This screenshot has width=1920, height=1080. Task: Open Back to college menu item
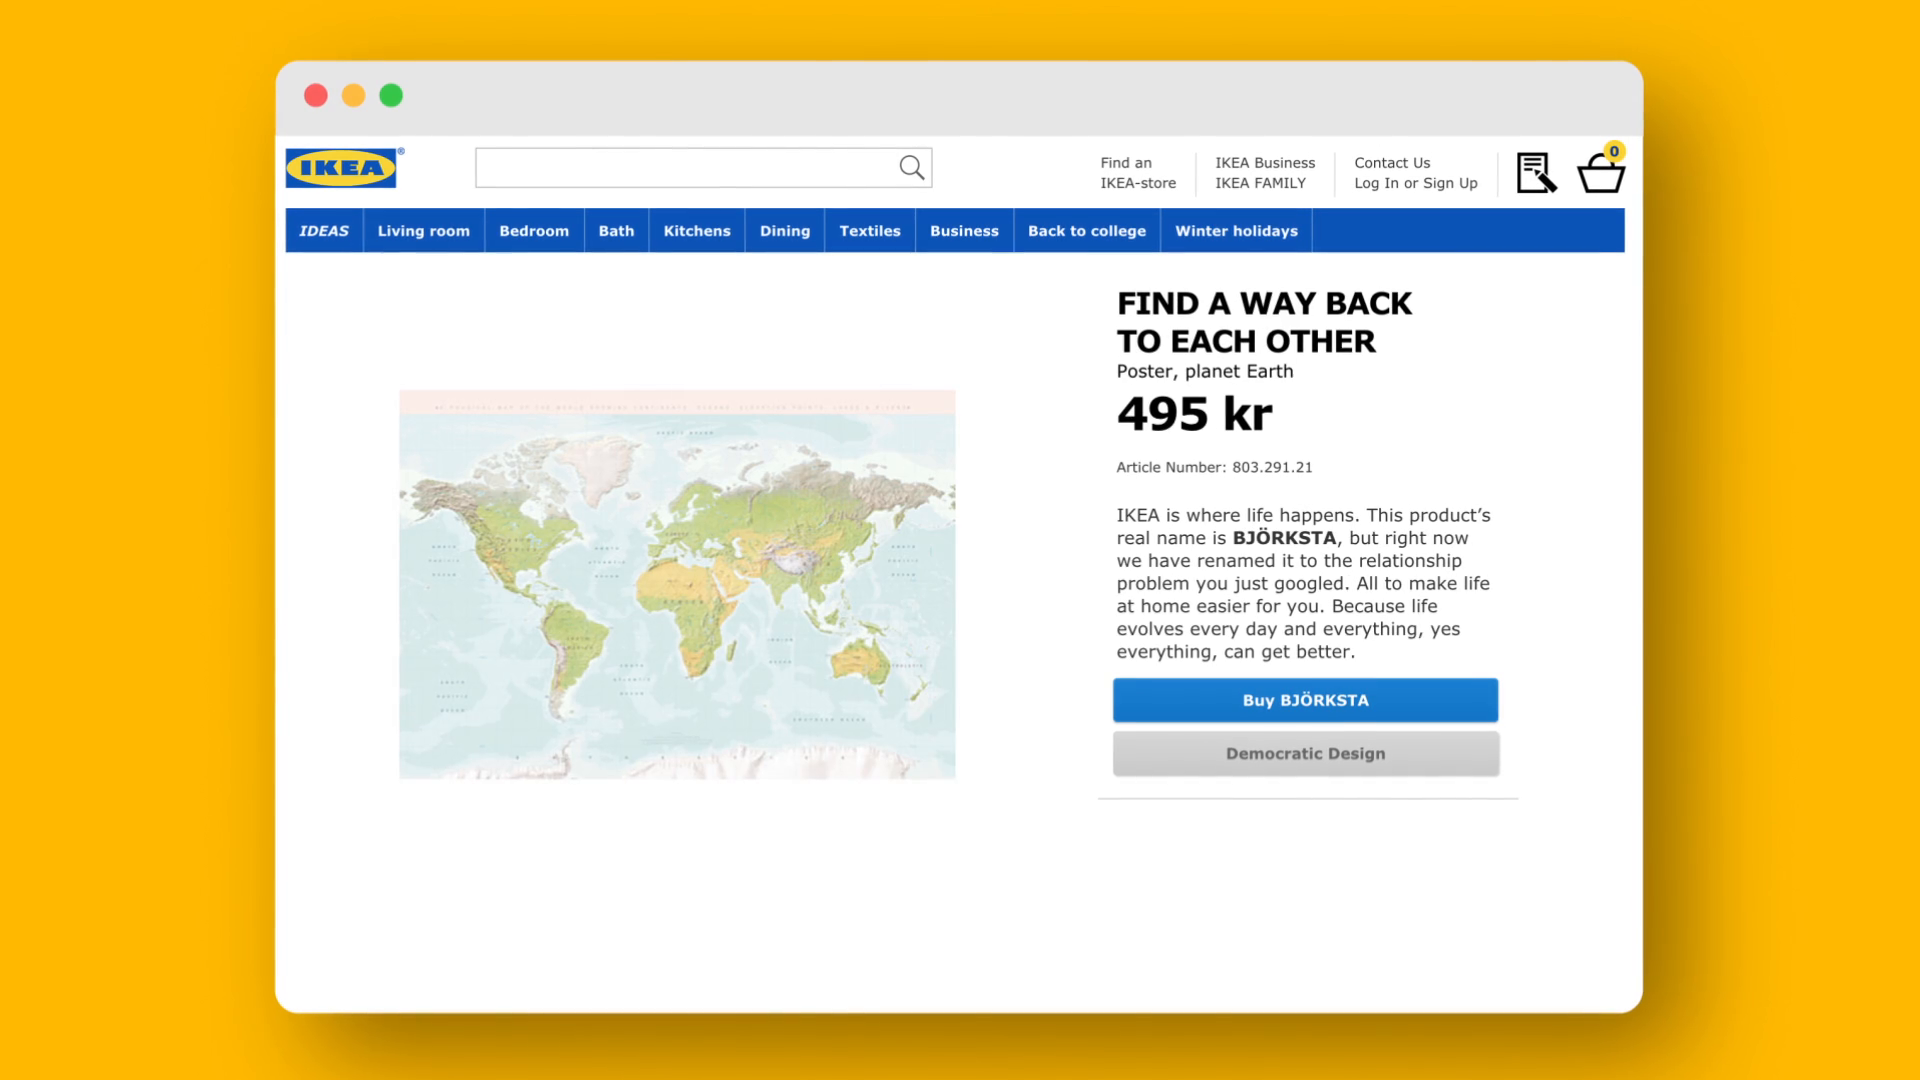(x=1087, y=231)
